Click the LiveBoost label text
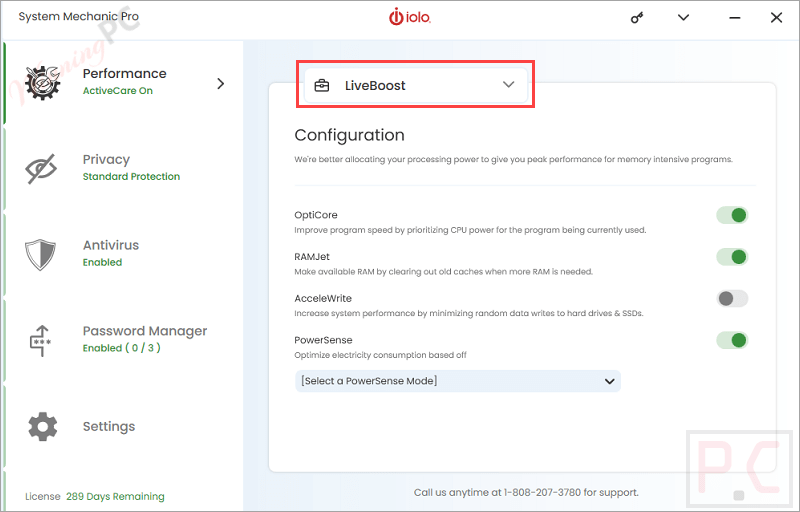The height and width of the screenshot is (512, 800). click(x=375, y=86)
